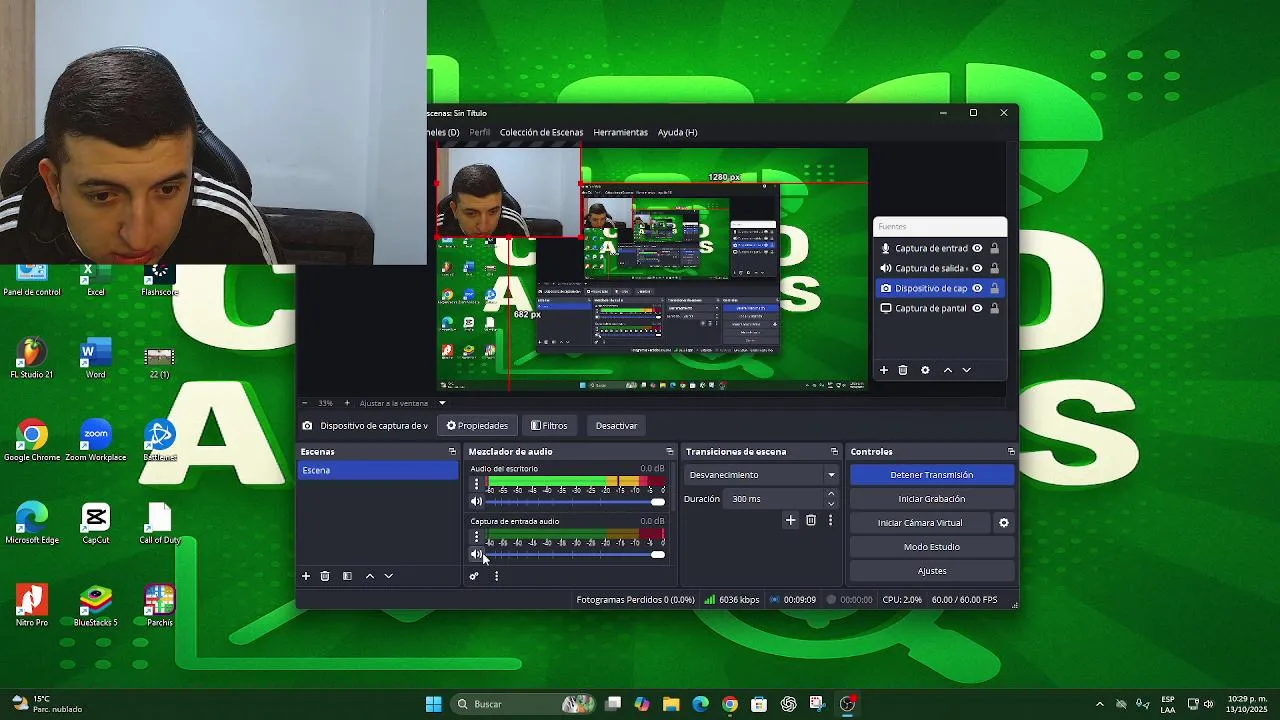Move selected source up in Fuentes
The height and width of the screenshot is (720, 1280).
point(948,370)
